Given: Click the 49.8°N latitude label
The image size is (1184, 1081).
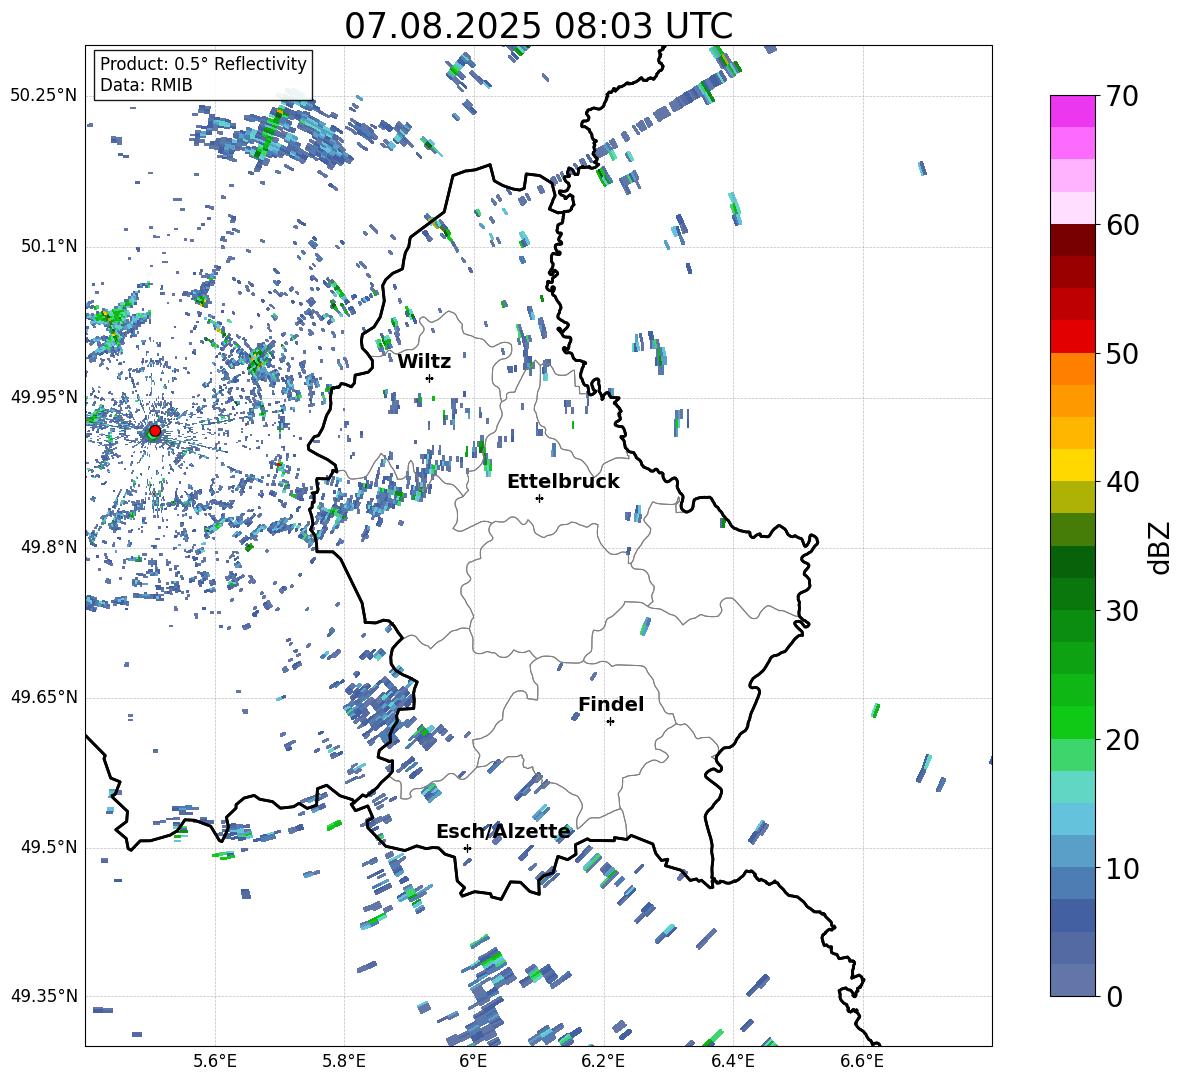Looking at the screenshot, I should click(49, 547).
